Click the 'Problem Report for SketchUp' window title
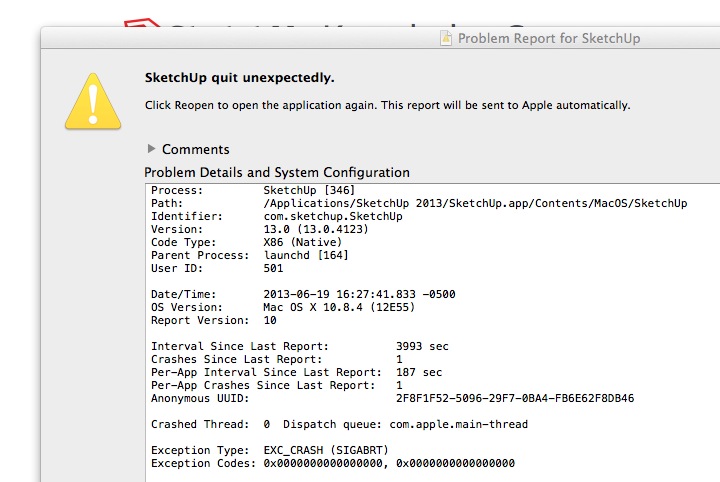This screenshot has width=720, height=482. point(549,39)
